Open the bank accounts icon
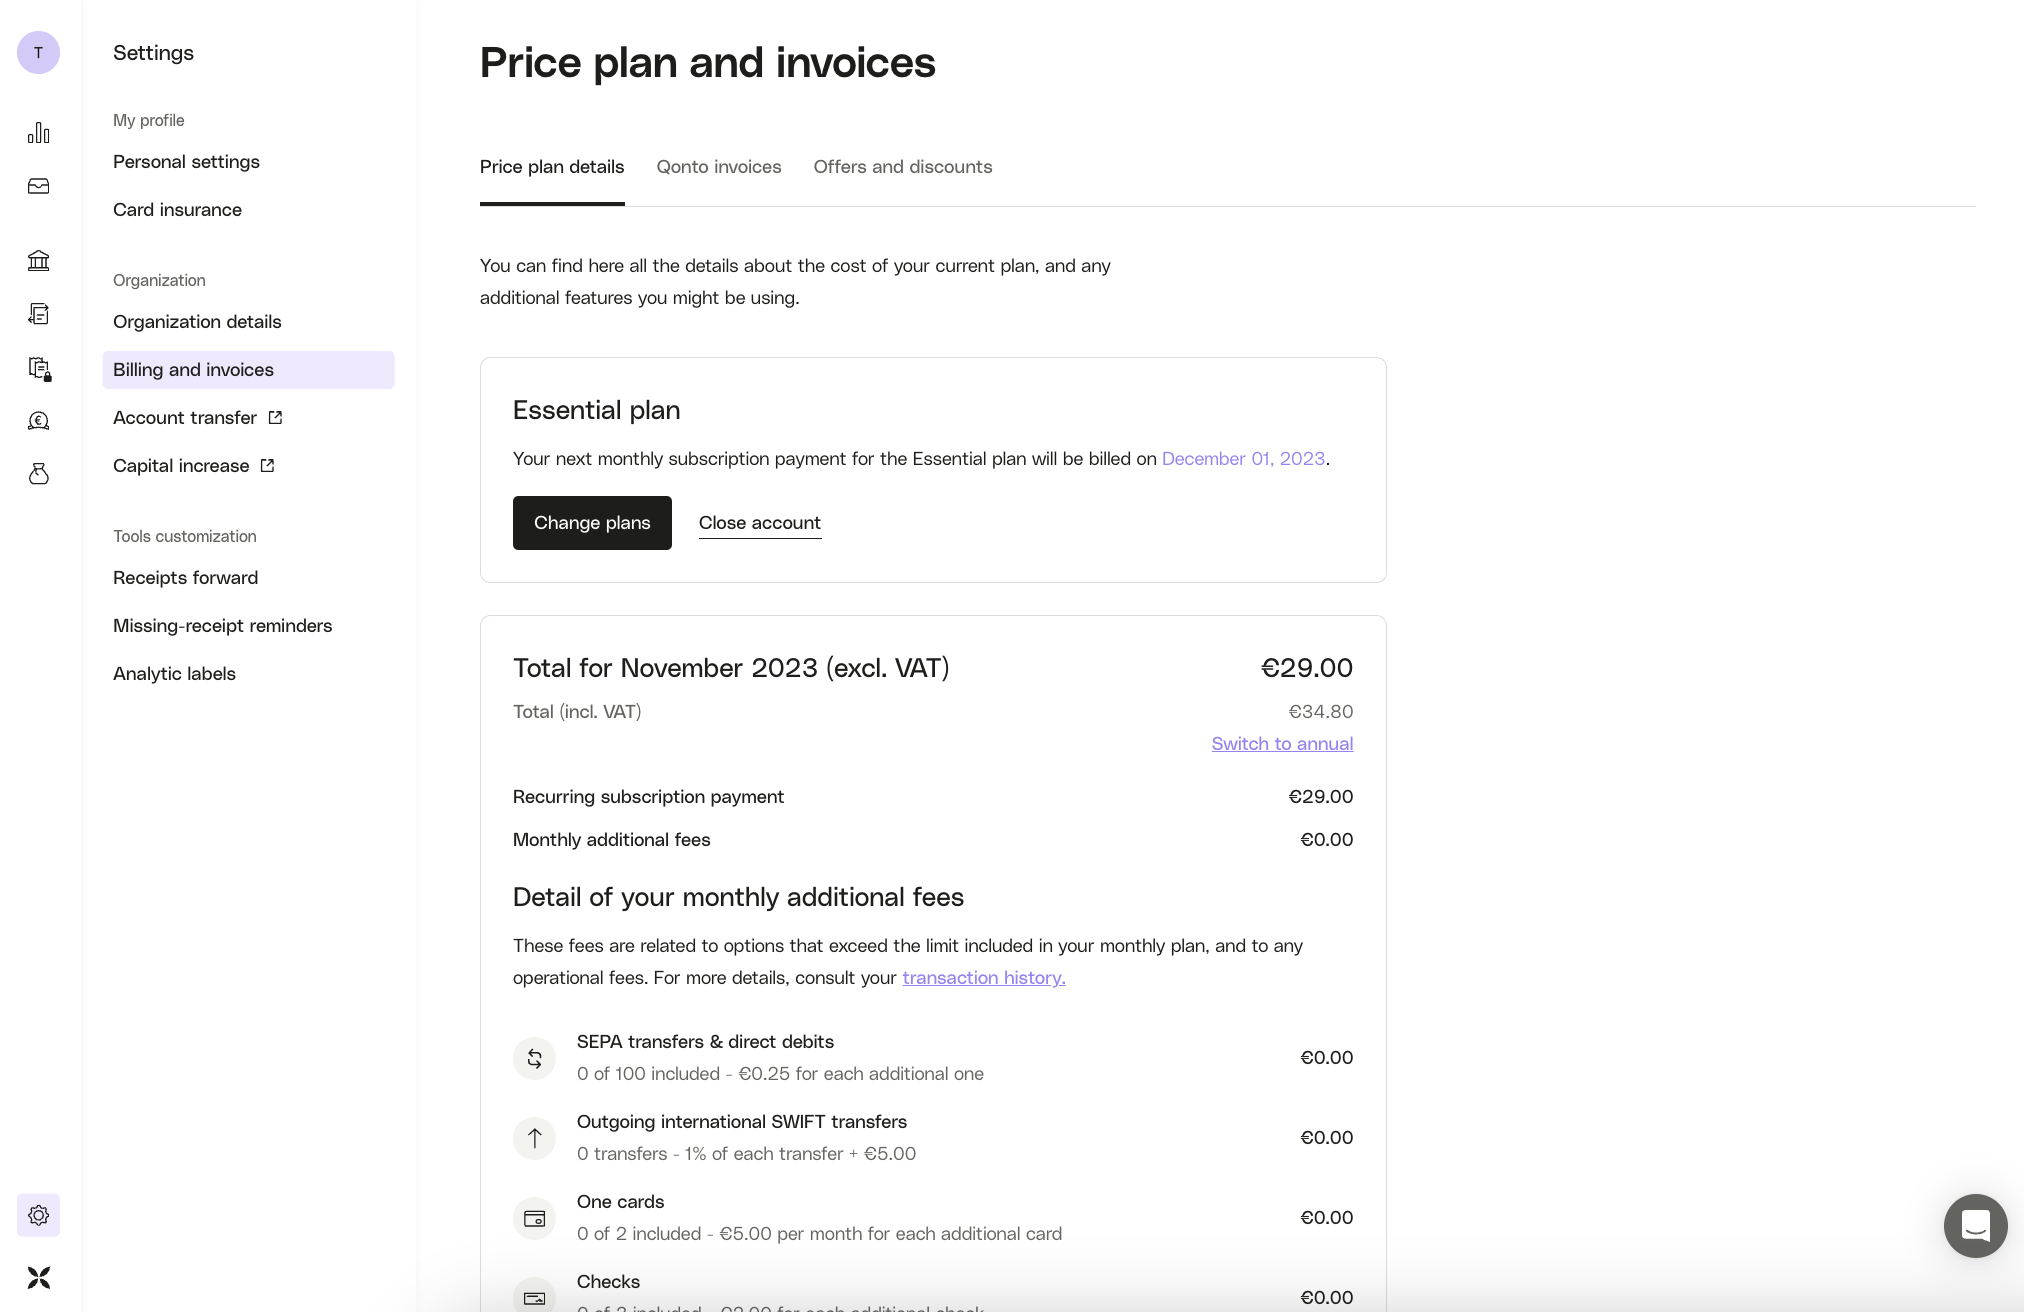 pyautogui.click(x=38, y=260)
